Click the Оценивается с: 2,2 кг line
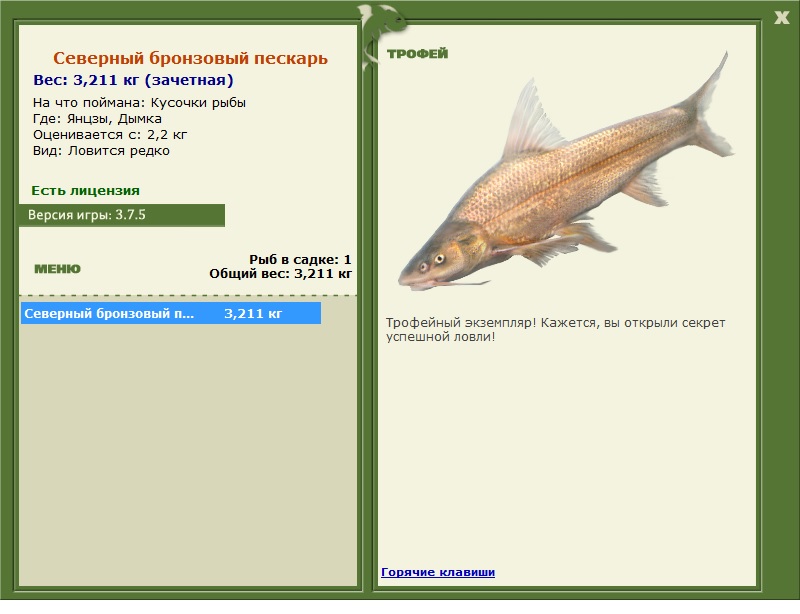 click(x=110, y=134)
